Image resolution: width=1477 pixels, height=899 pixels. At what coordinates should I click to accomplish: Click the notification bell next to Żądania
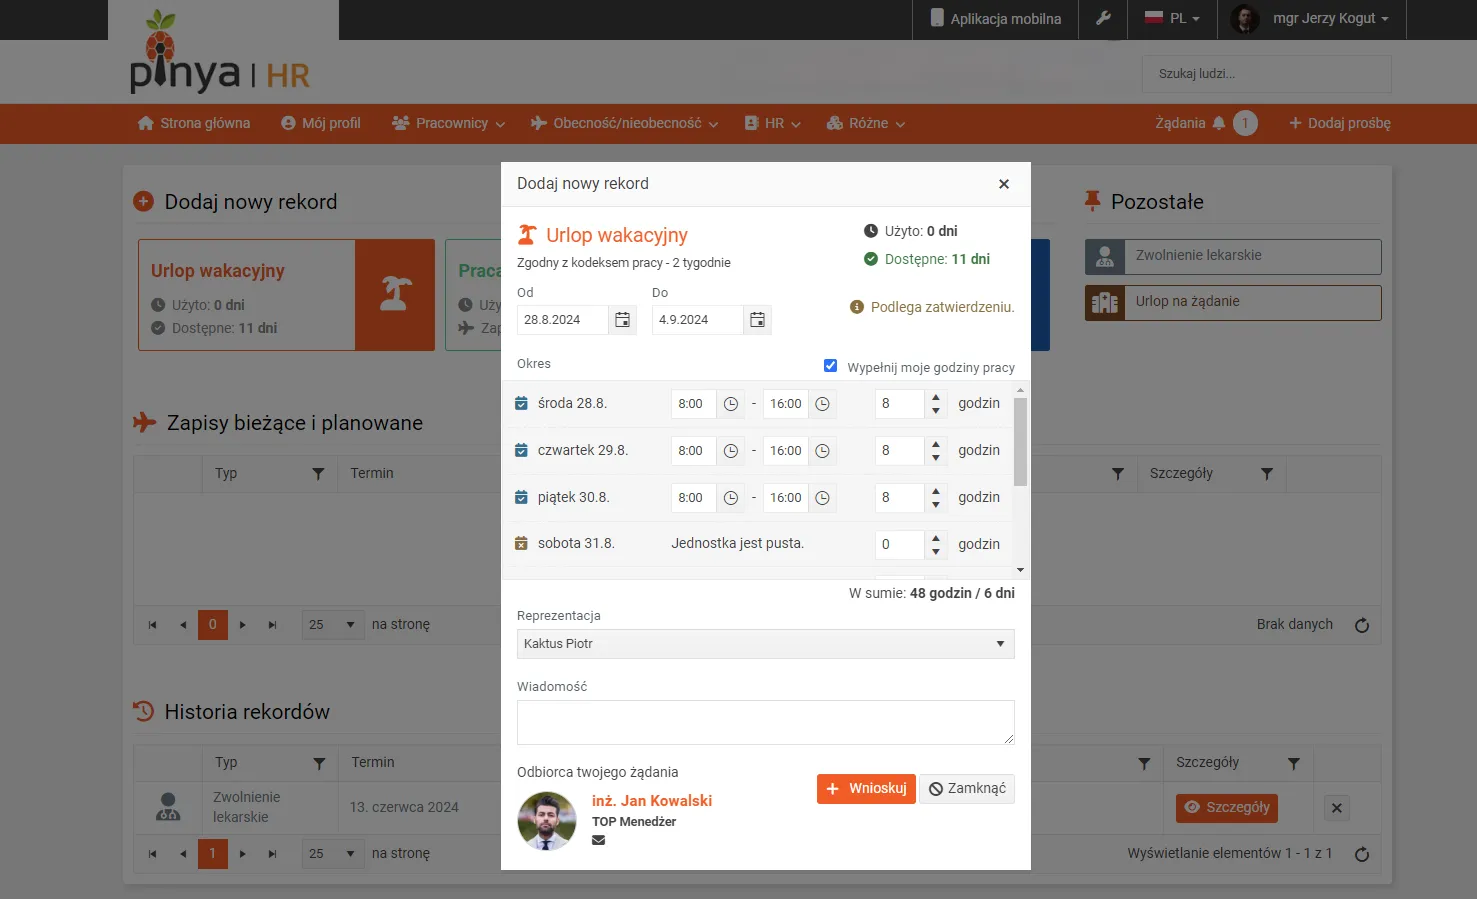[1218, 123]
